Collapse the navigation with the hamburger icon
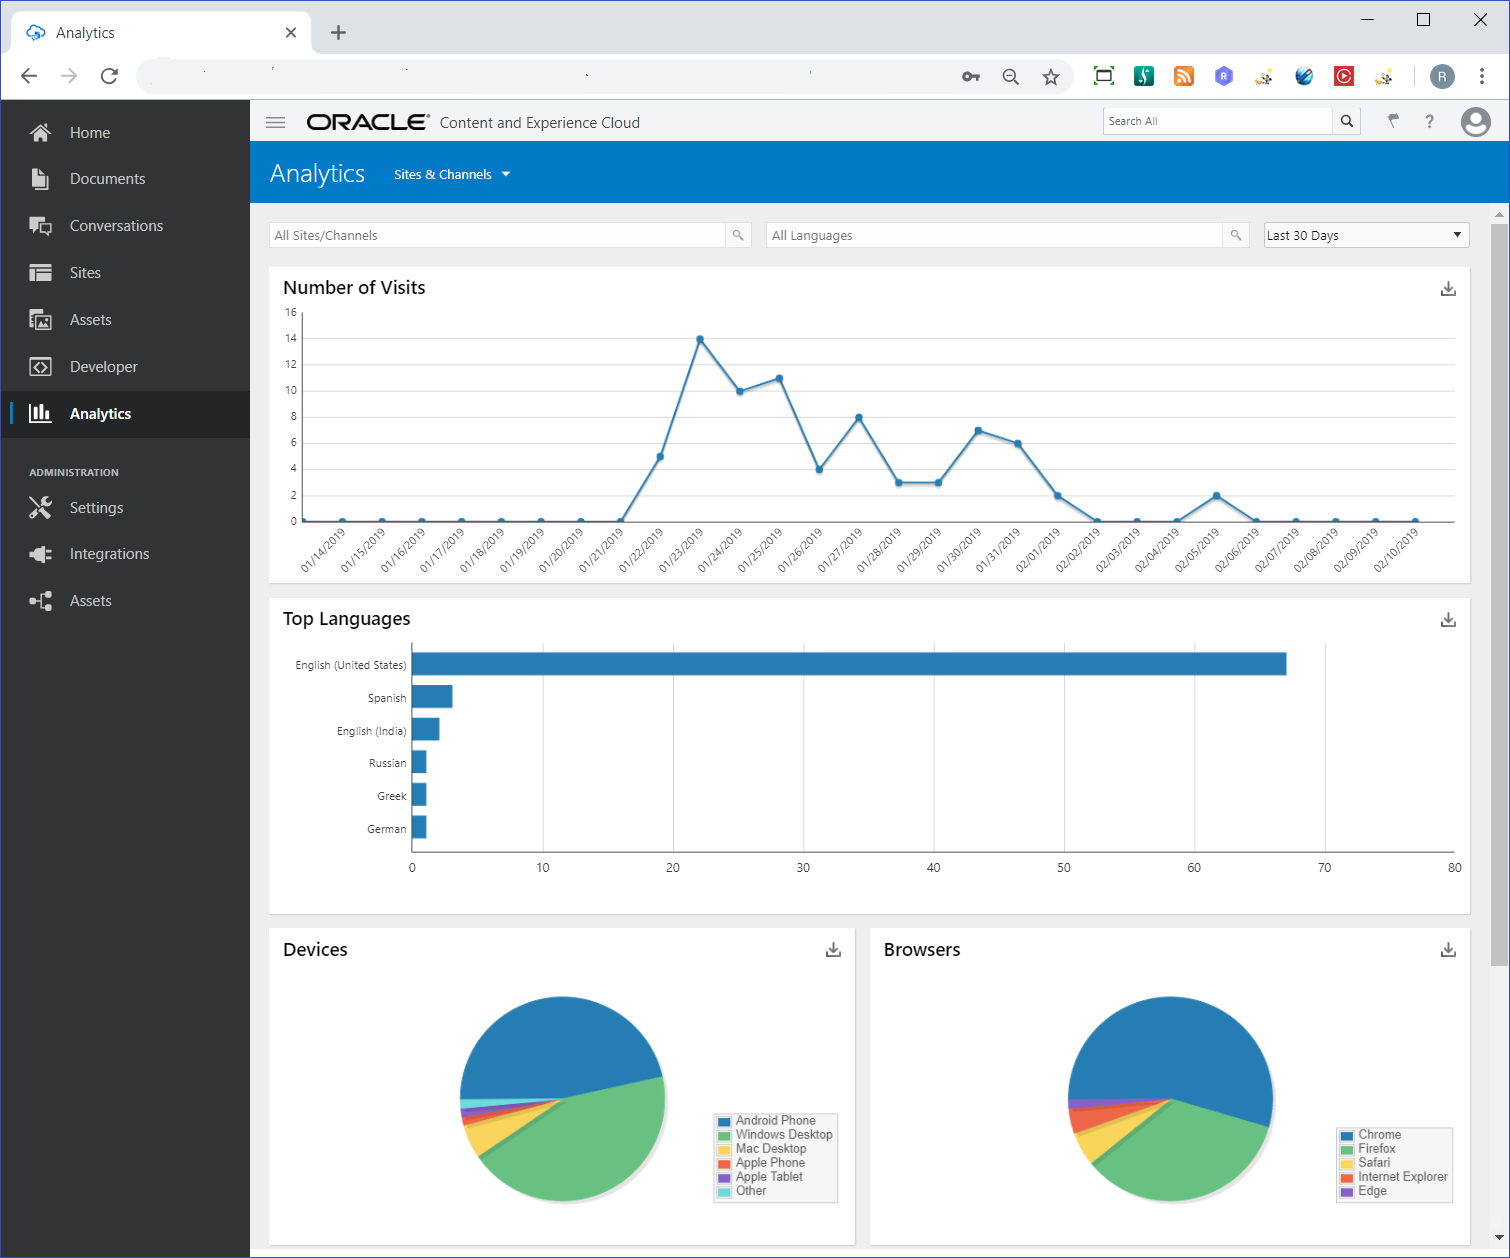Viewport: 1510px width, 1258px height. 275,121
